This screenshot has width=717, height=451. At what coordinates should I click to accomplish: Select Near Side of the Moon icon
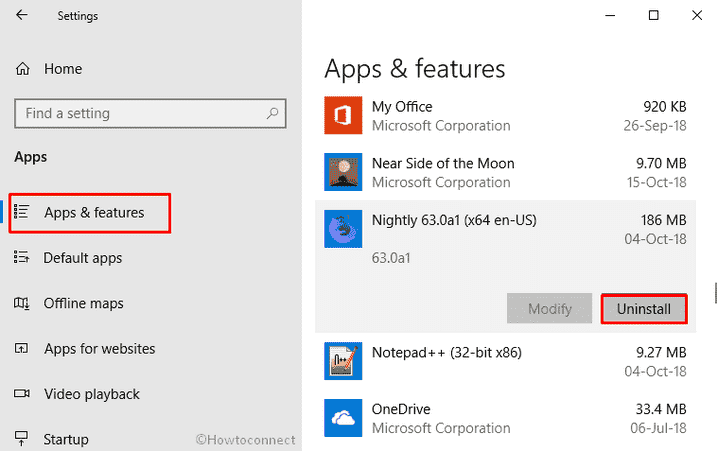pyautogui.click(x=343, y=172)
